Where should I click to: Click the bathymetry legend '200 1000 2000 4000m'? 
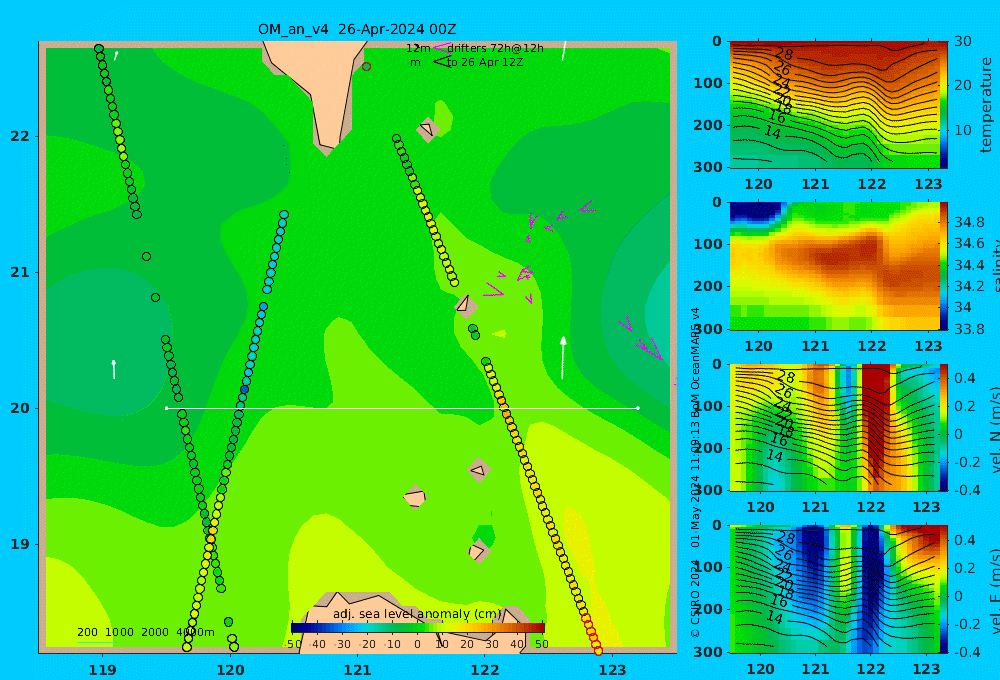145,633
